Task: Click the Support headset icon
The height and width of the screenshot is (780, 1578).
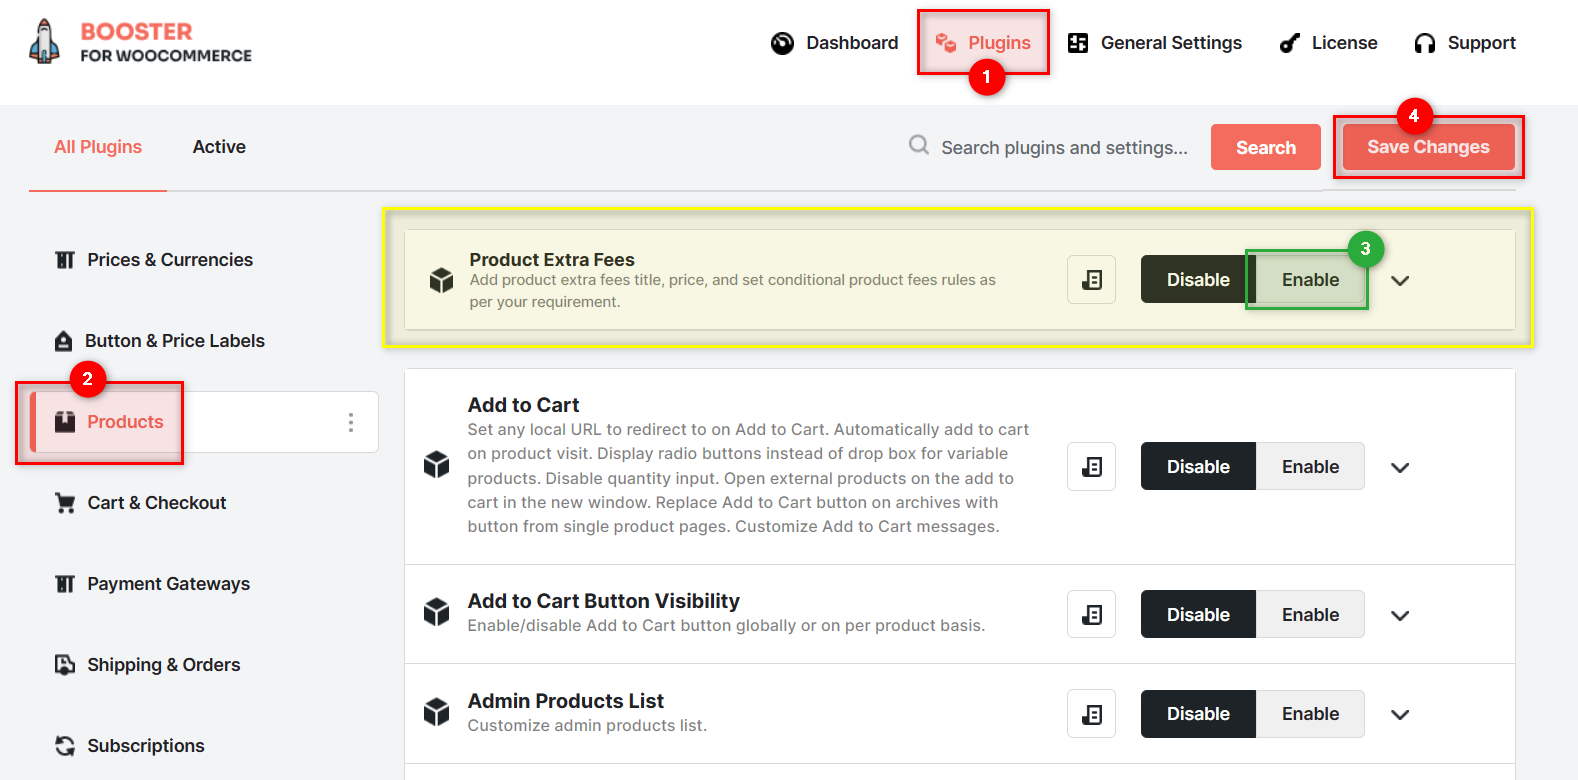Action: [1425, 43]
